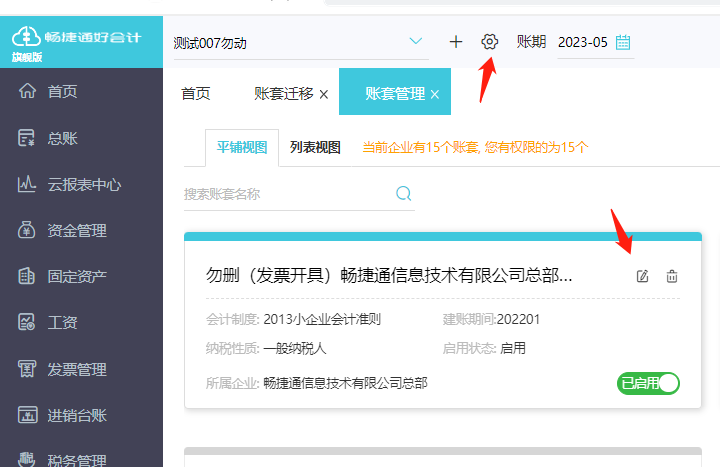Click the 首页 home icon in sidebar
This screenshot has height=467, width=720.
27,90
